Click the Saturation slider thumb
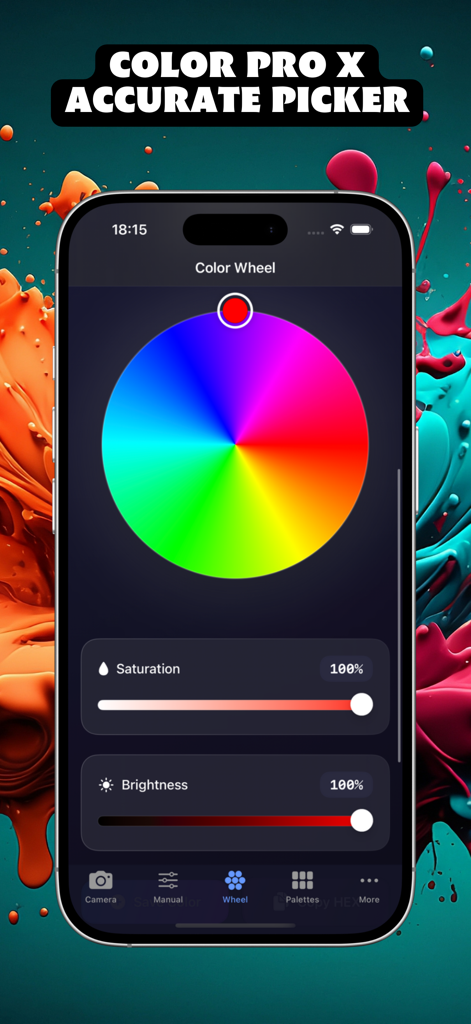Image resolution: width=471 pixels, height=1024 pixels. click(x=361, y=705)
